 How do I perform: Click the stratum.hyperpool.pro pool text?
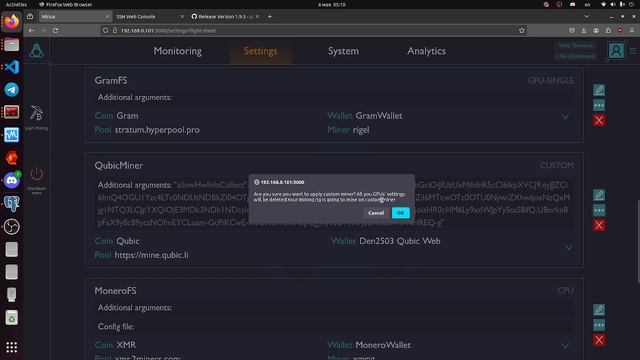(157, 130)
